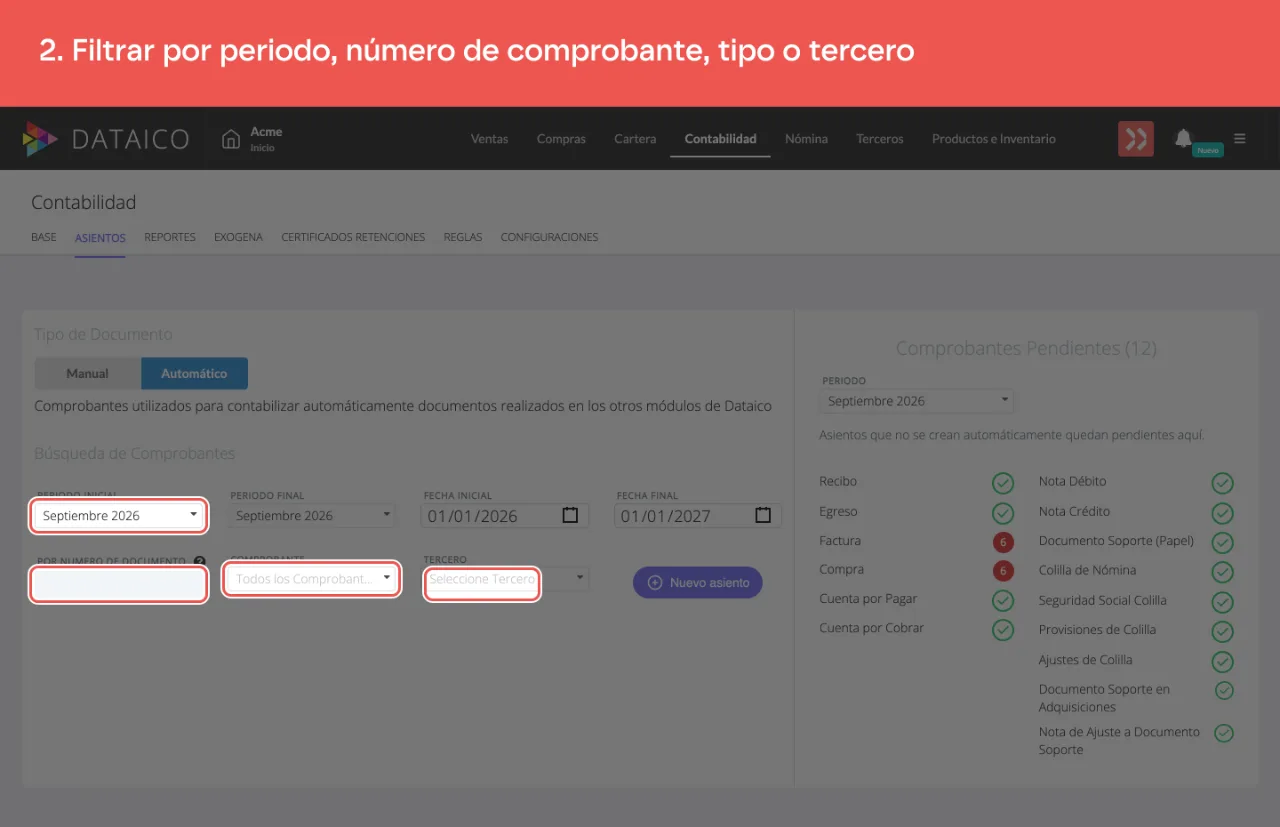Click the Por Número de Documento field

click(x=119, y=584)
